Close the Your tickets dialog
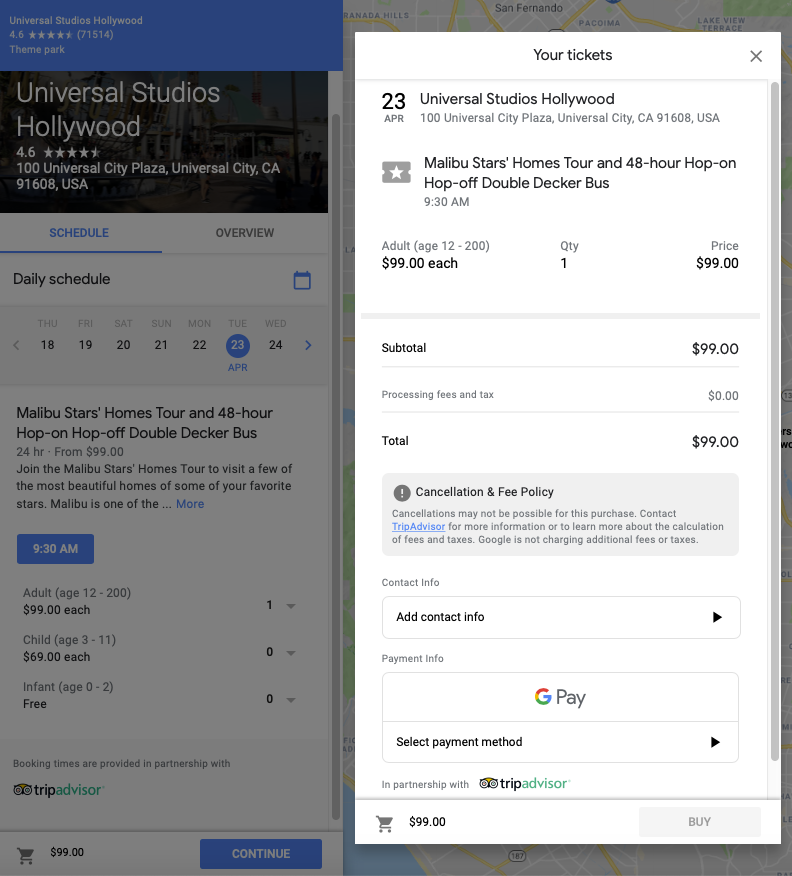792x876 pixels. 756,56
